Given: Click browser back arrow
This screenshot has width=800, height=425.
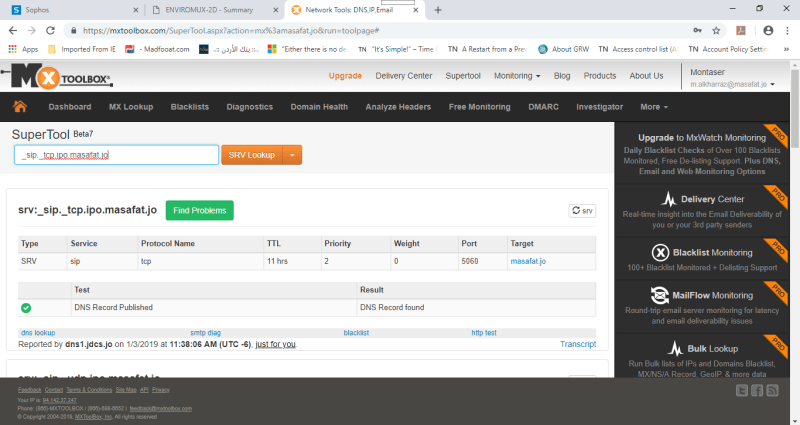Looking at the screenshot, I should point(13,31).
